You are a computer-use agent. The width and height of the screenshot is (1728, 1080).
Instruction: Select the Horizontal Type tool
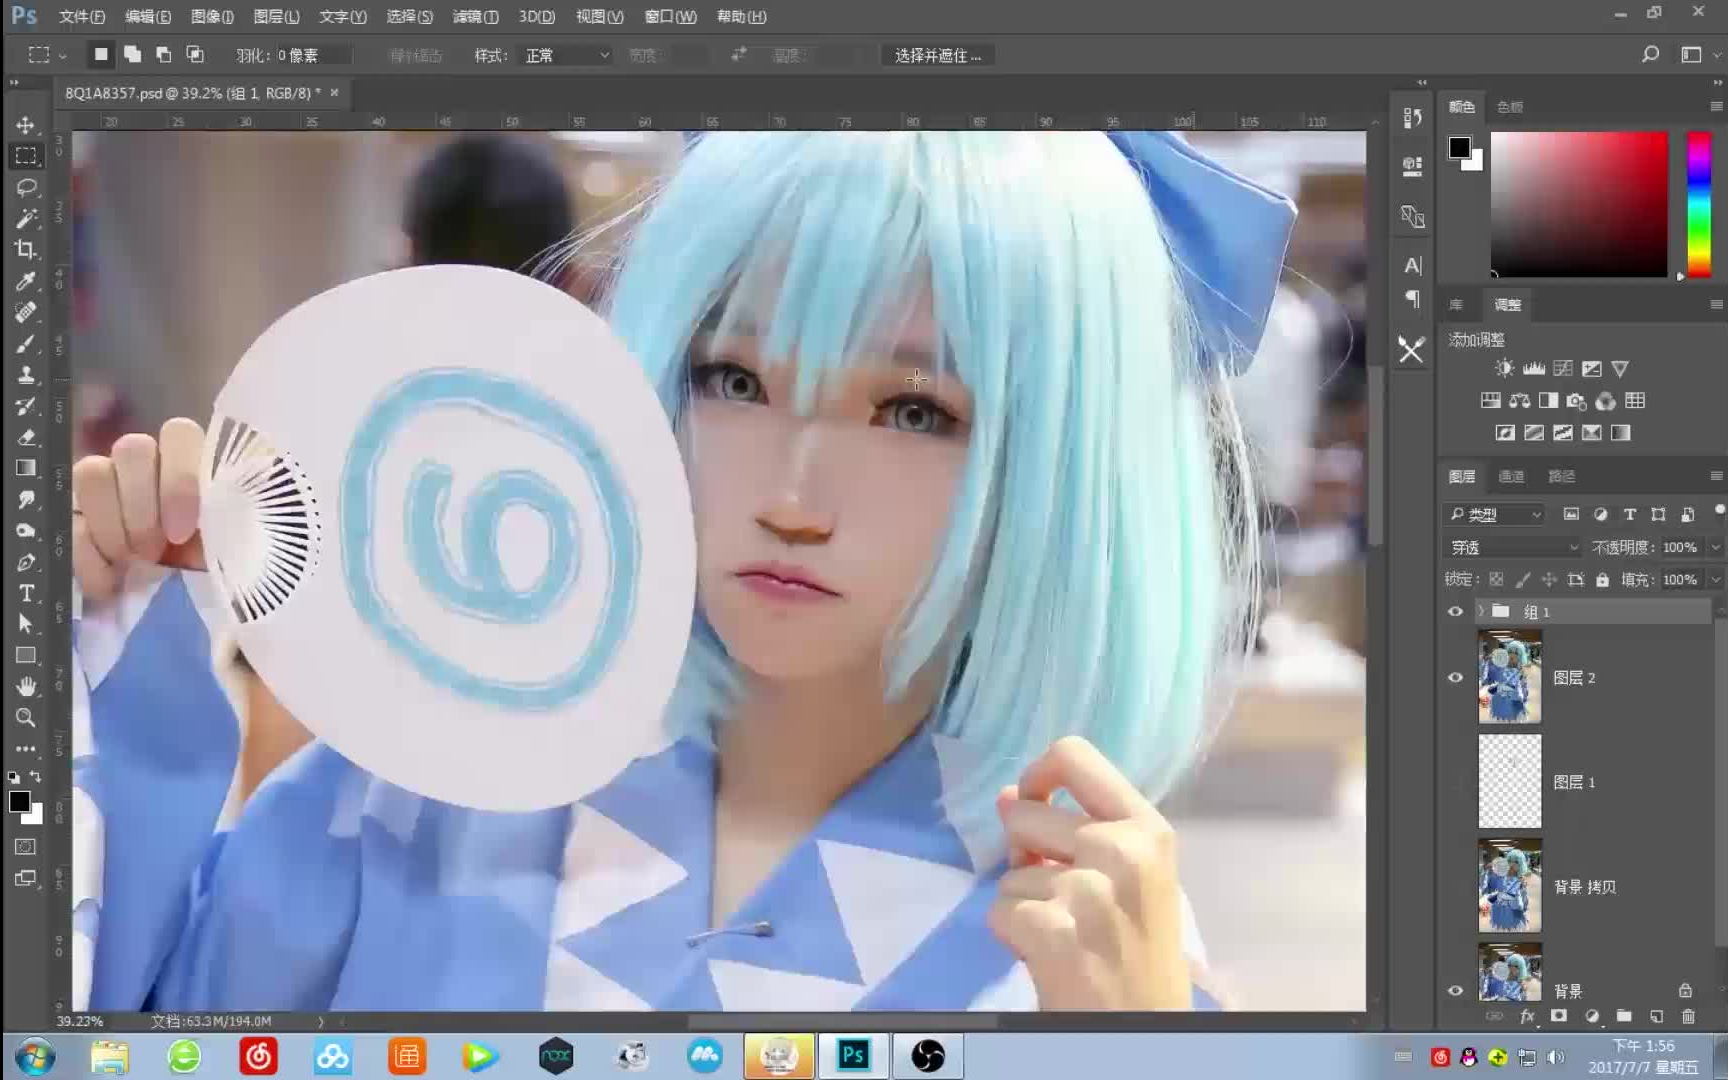(26, 593)
